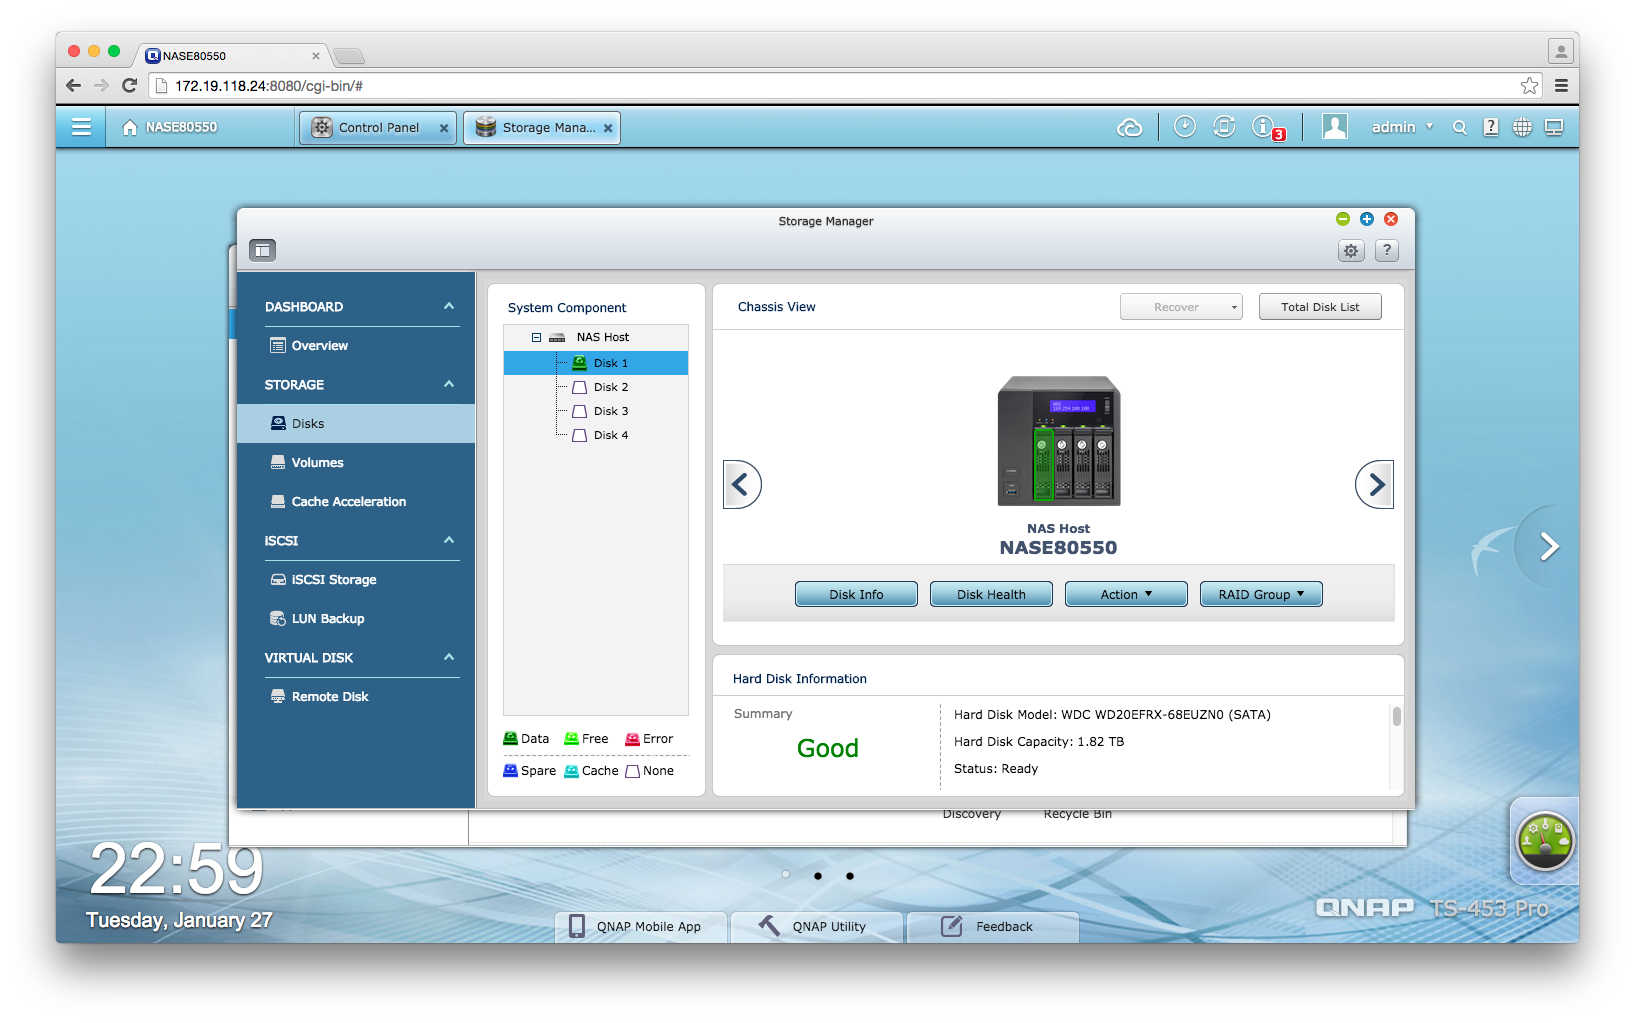
Task: Go to next desktop page arrow
Action: [x=1549, y=546]
